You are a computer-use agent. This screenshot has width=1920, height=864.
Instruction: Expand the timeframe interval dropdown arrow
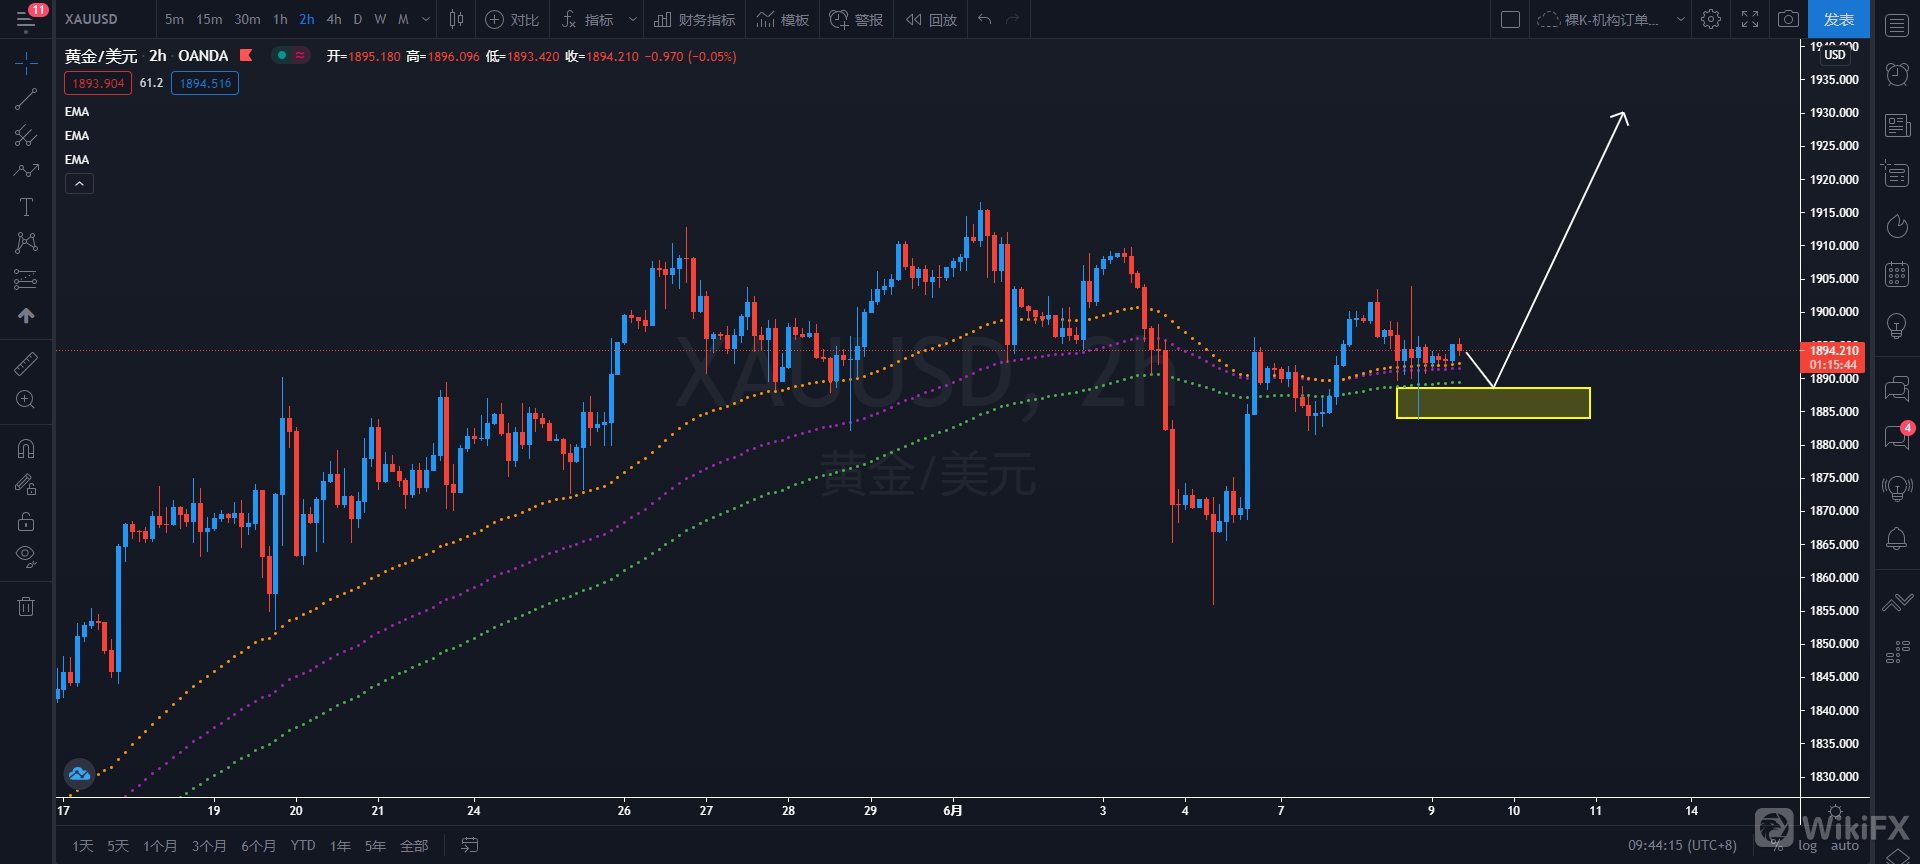(426, 19)
